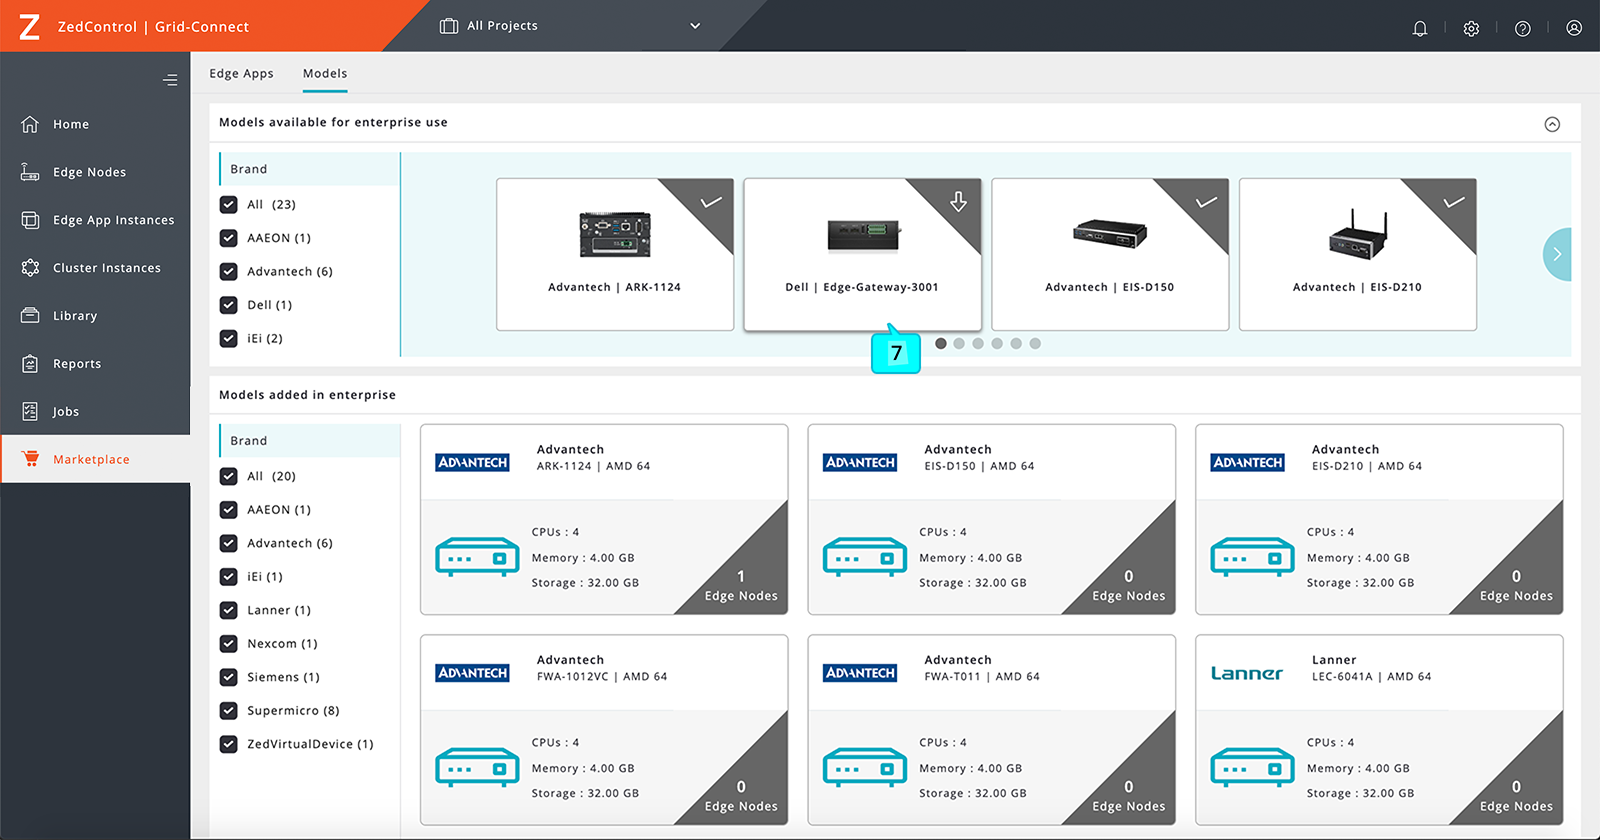Click the Edge Nodes sidebar icon
The image size is (1600, 840).
point(30,172)
